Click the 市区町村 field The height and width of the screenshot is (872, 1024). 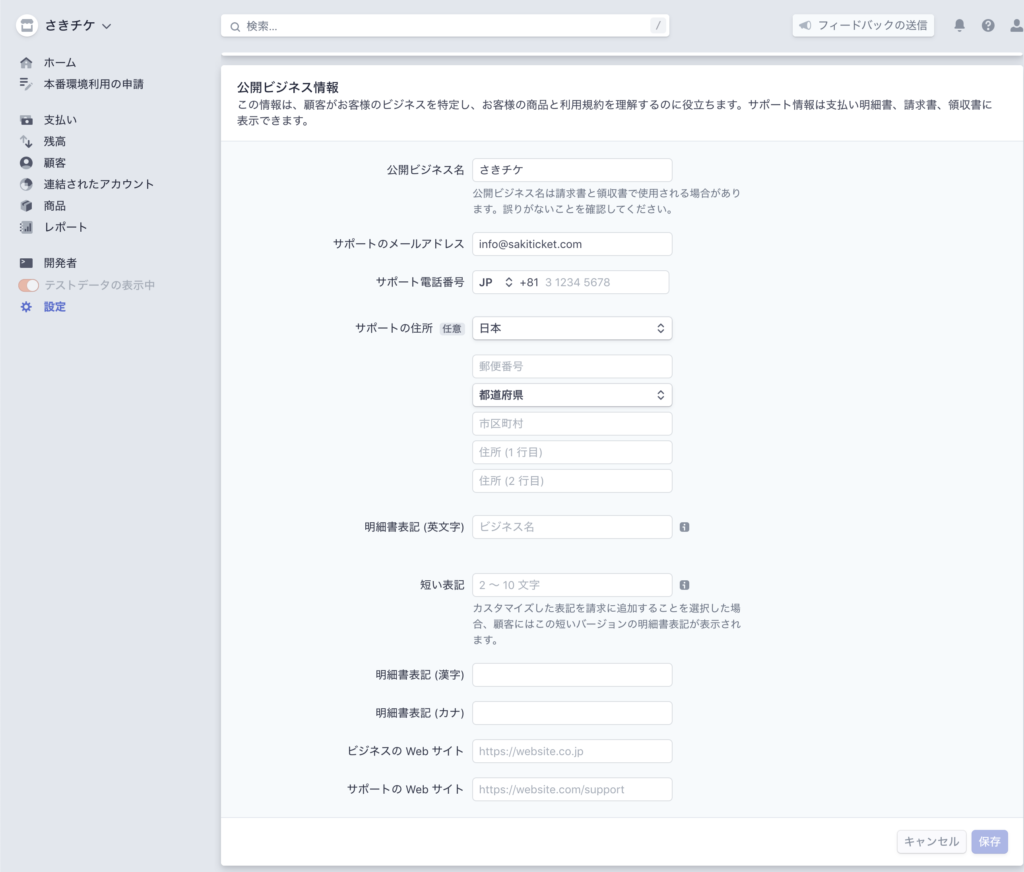coord(572,424)
